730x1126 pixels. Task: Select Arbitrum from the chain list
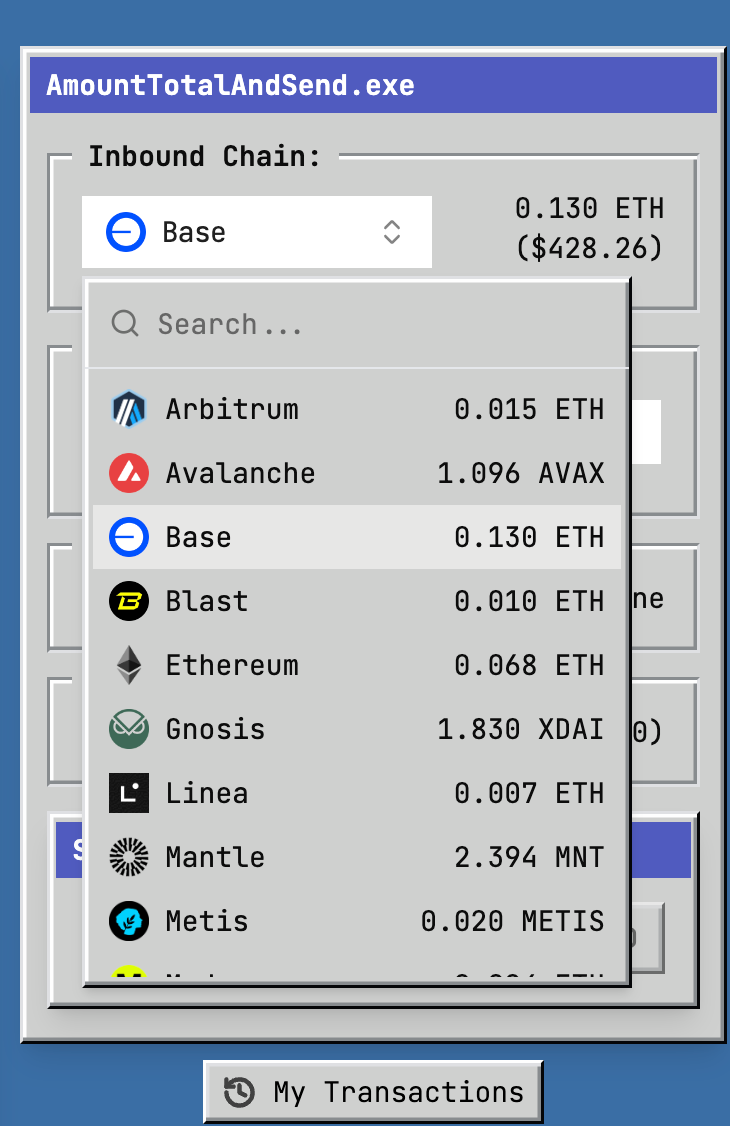357,409
